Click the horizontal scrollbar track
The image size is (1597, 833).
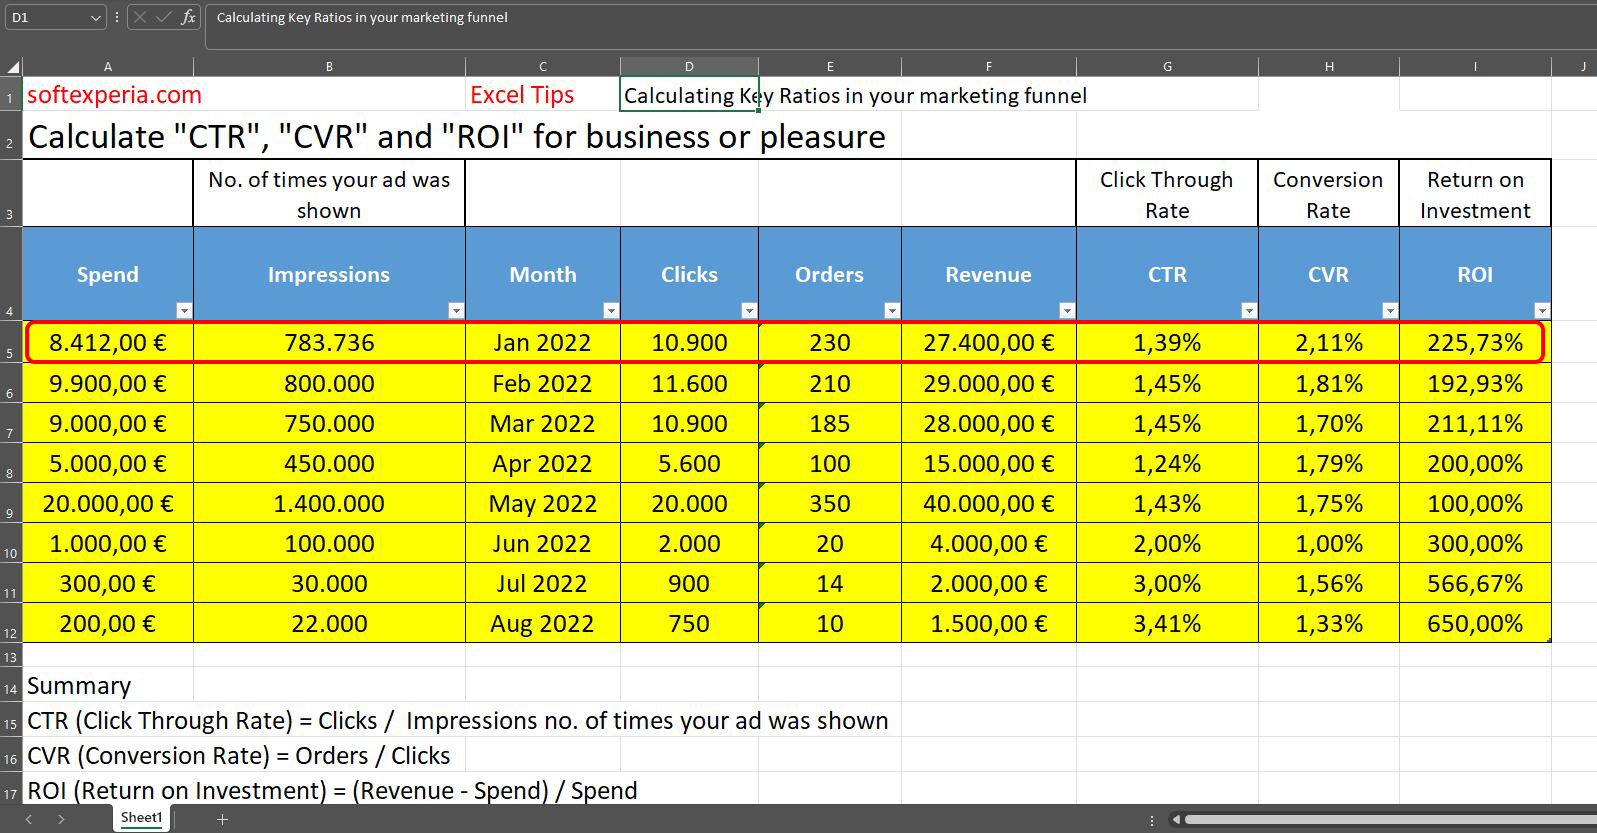tap(1400, 820)
